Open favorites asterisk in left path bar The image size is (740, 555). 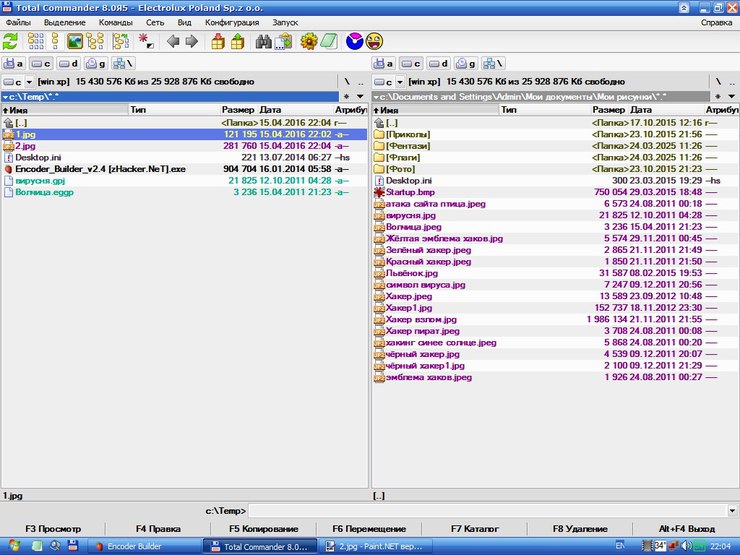(x=346, y=97)
